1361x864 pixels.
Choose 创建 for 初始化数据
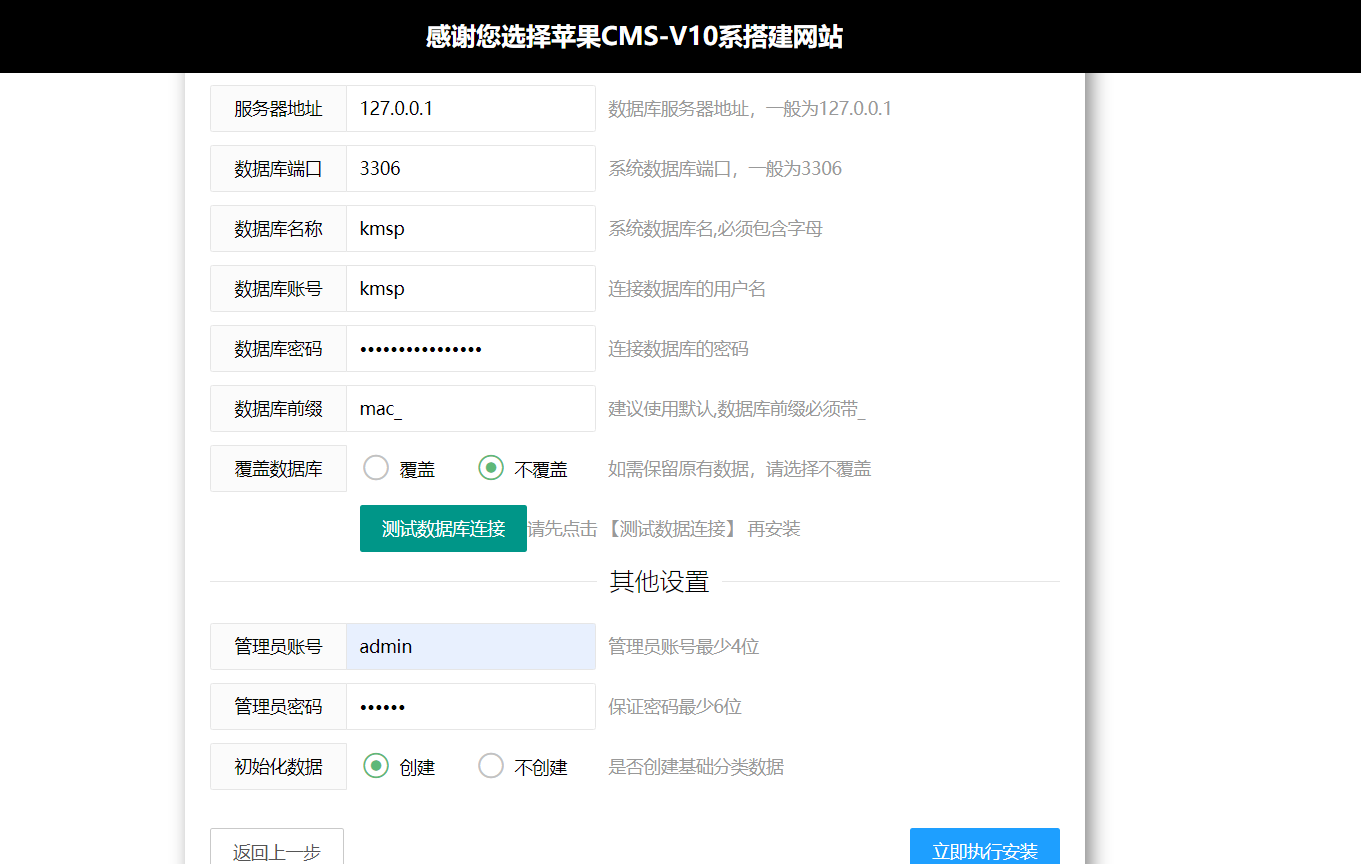click(376, 766)
